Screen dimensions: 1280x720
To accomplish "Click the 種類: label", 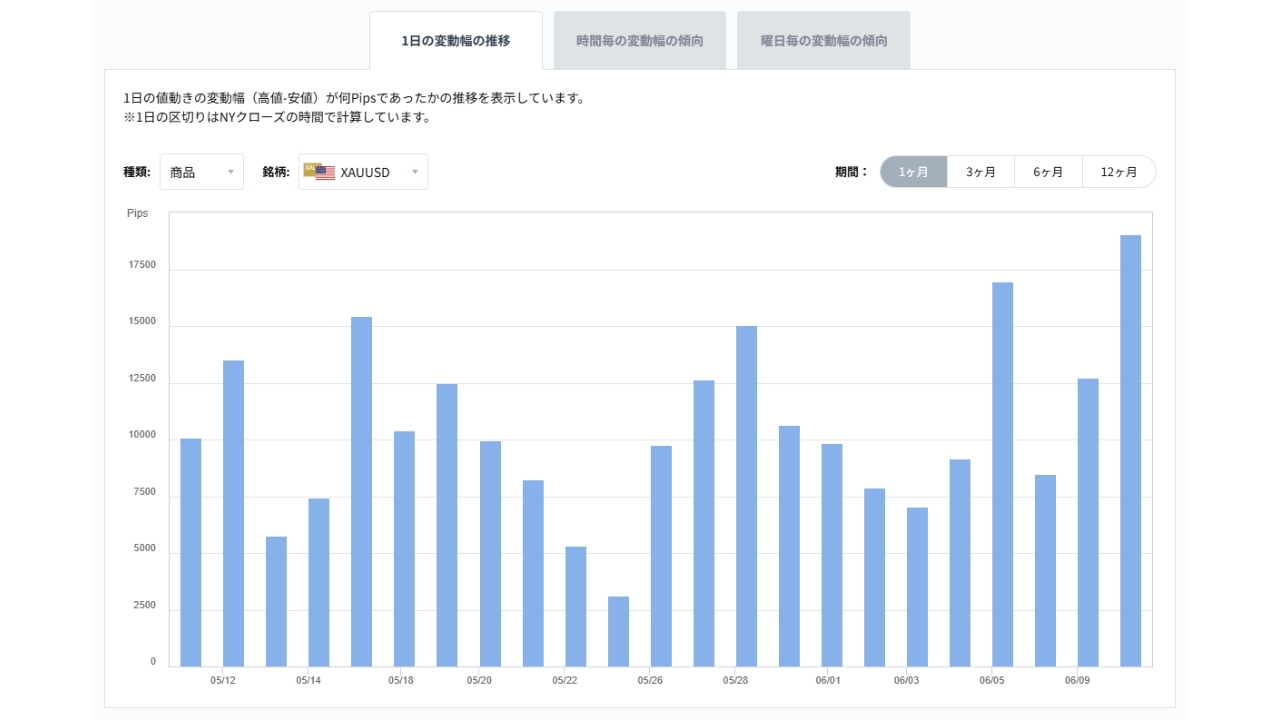I will (x=137, y=172).
